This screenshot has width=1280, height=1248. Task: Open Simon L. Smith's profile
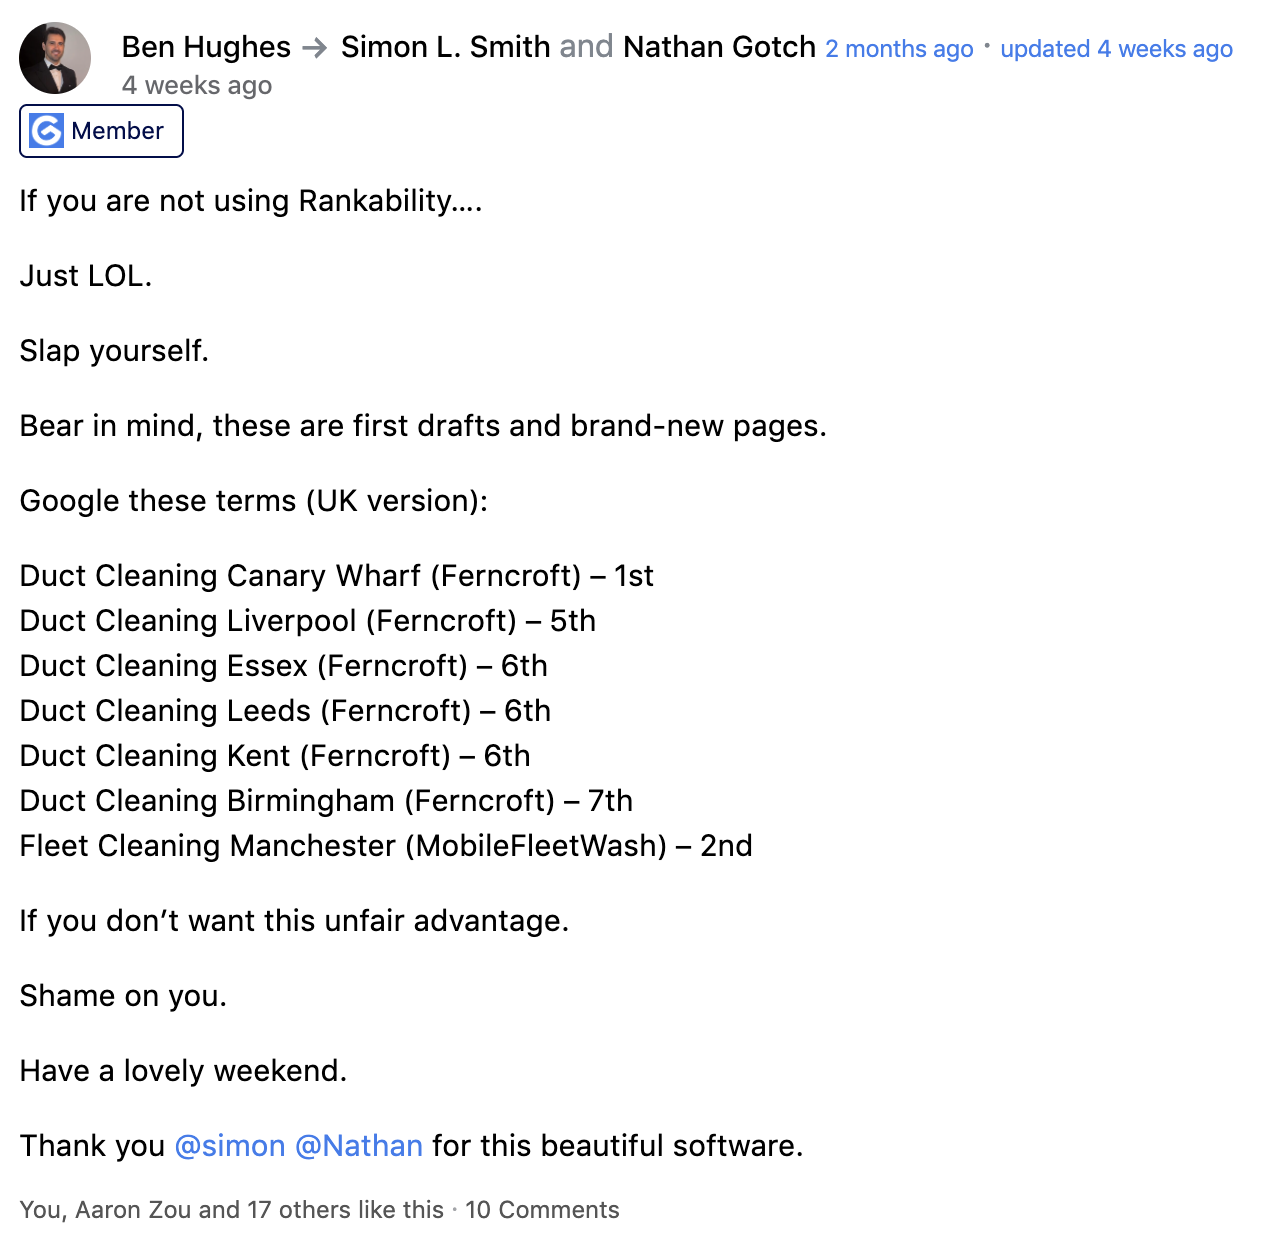pos(445,47)
